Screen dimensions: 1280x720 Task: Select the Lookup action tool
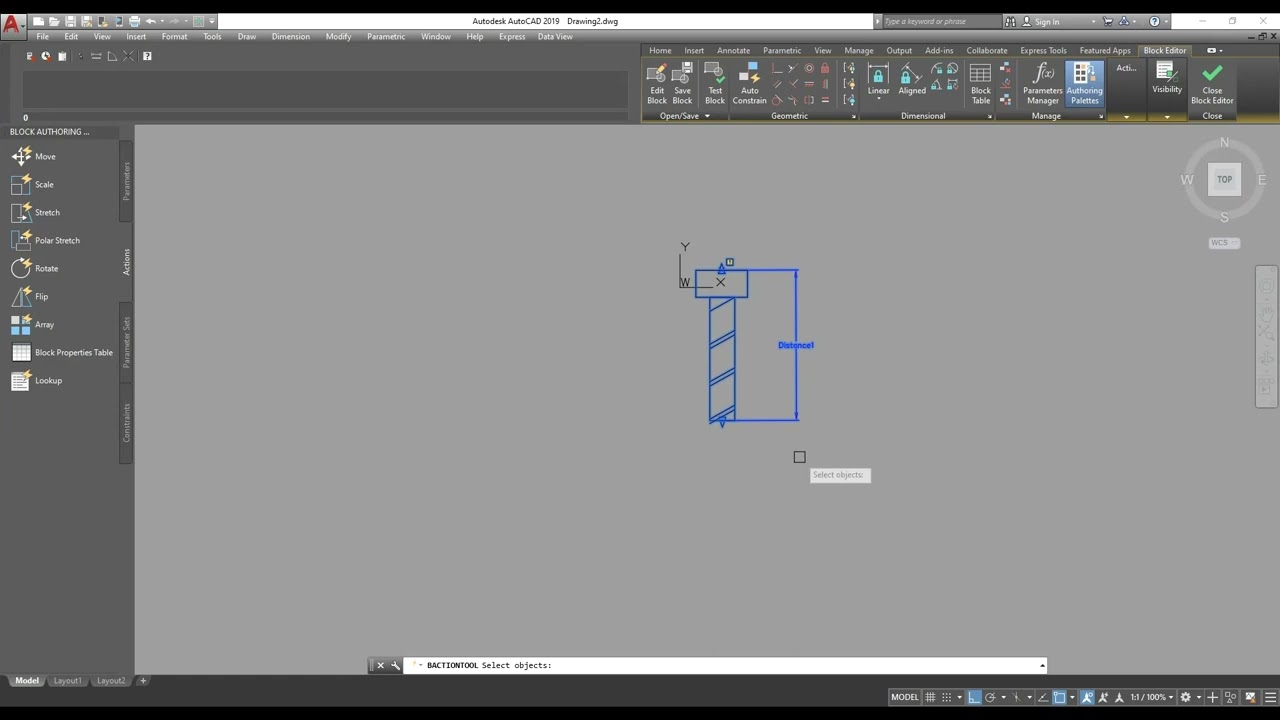[x=37, y=380]
